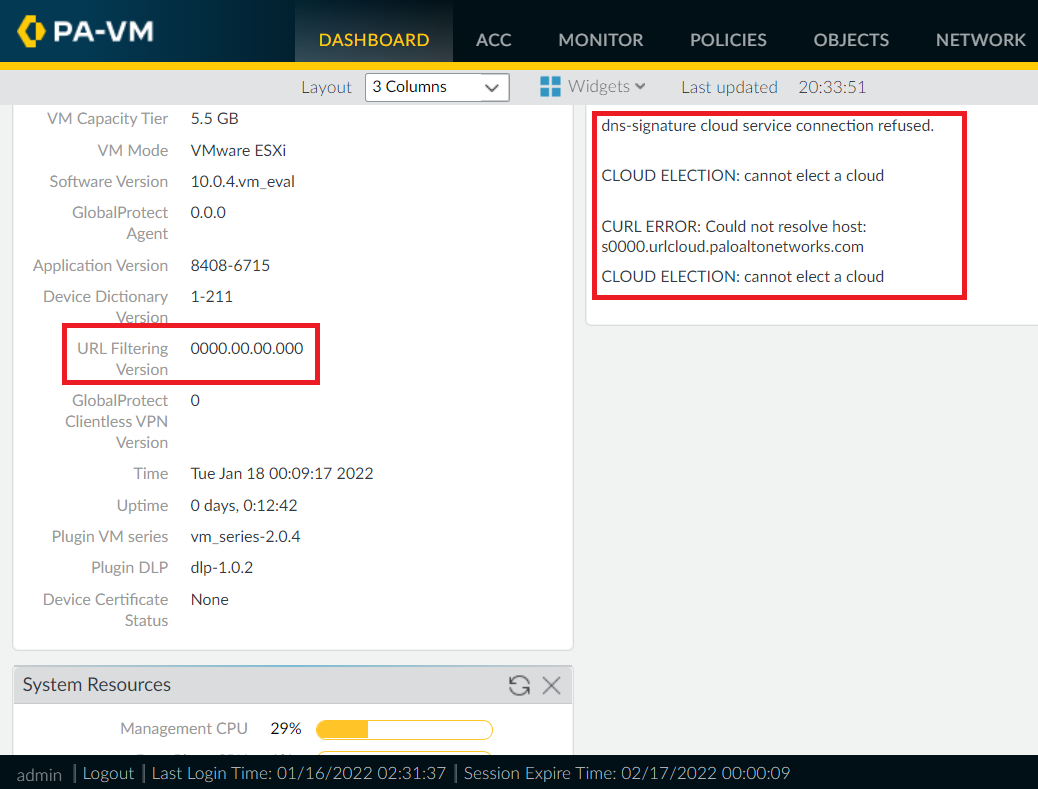The width and height of the screenshot is (1038, 789).
Task: Open the Widgets grid icon
Action: pyautogui.click(x=550, y=87)
